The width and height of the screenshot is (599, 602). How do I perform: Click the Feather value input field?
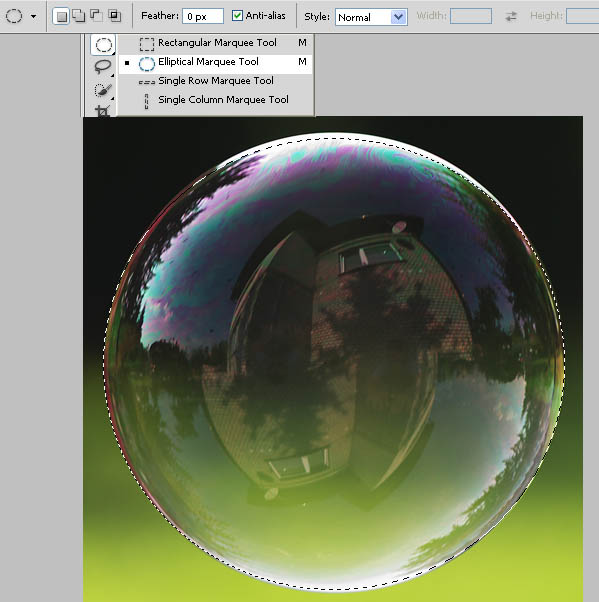tap(203, 17)
